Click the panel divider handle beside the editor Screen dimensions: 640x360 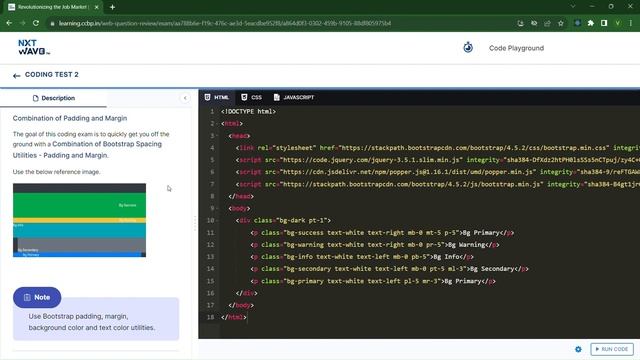click(195, 223)
